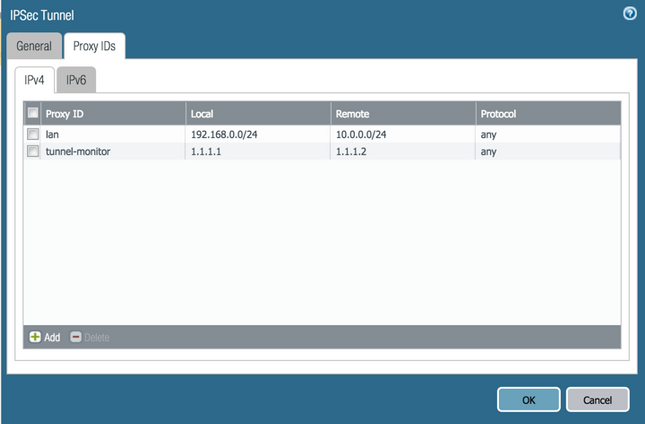Click remote address 1.1.1.2

coord(351,151)
